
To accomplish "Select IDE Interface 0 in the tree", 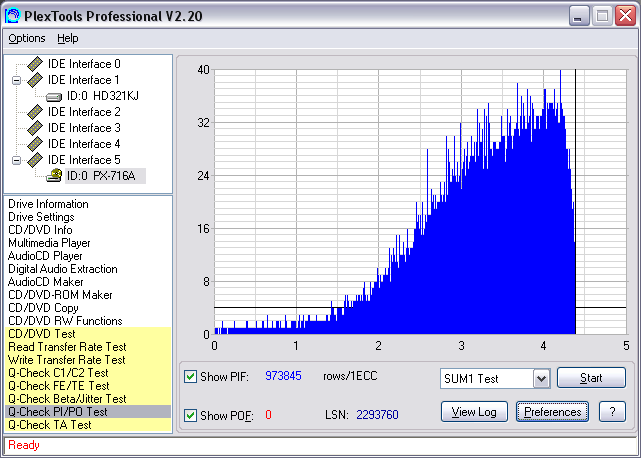I will tap(84, 64).
